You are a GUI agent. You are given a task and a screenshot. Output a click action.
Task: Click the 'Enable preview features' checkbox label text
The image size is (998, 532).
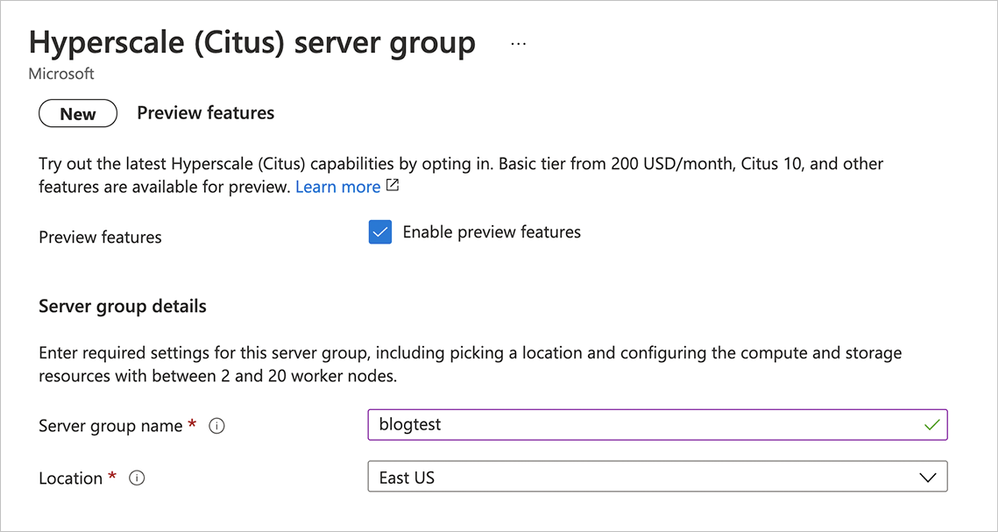point(491,232)
